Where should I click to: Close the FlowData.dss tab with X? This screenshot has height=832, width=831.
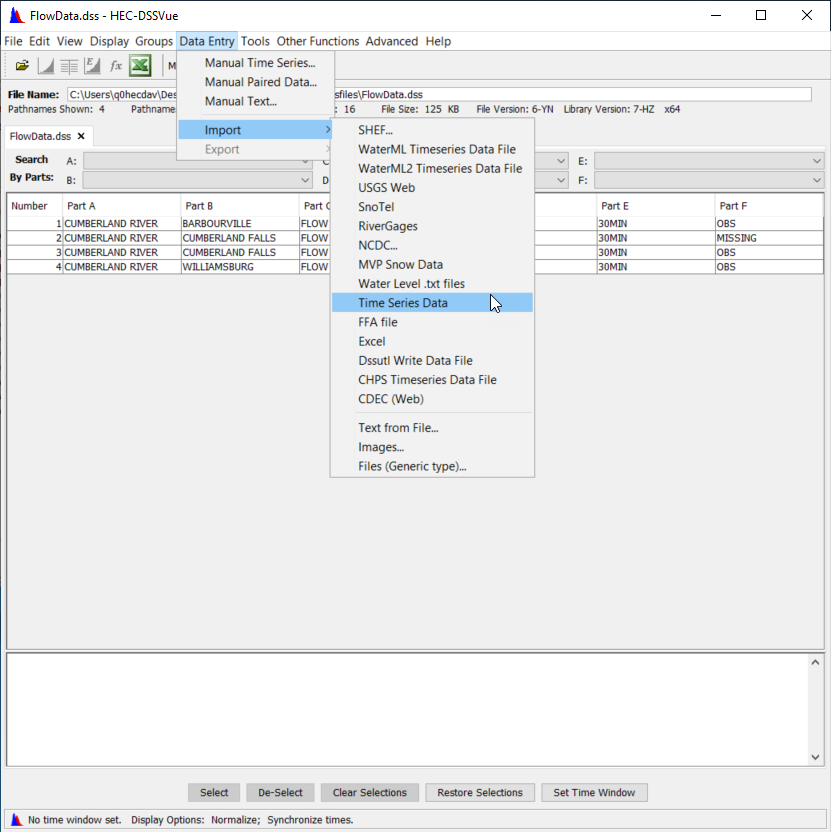[81, 136]
